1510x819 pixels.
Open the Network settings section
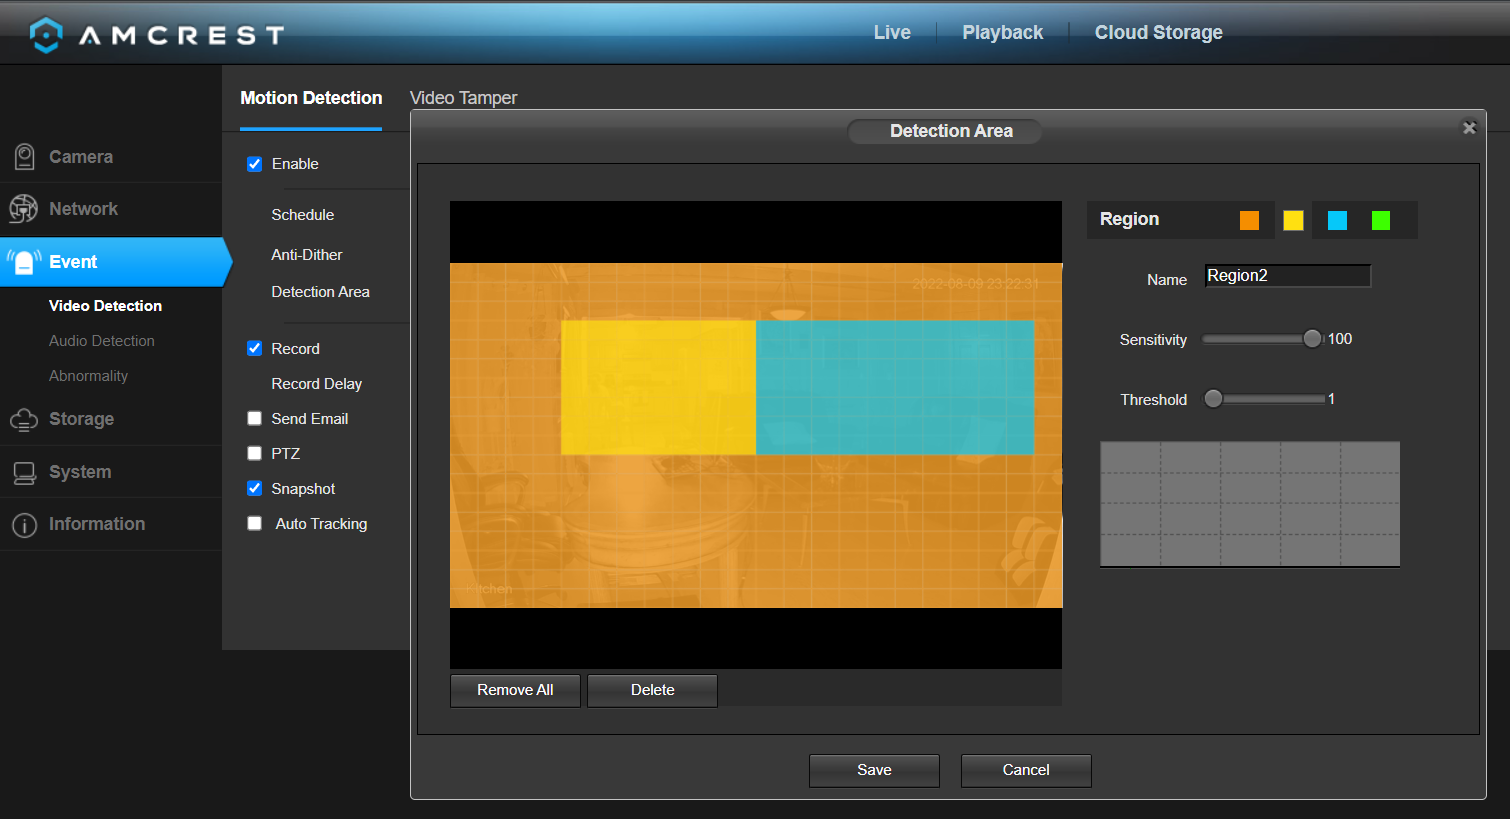coord(83,209)
